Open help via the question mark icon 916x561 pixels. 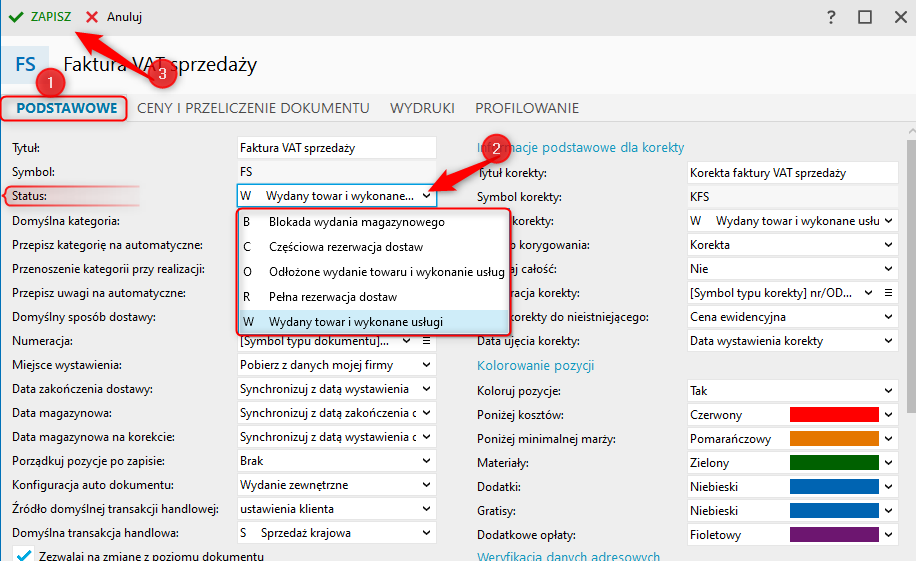[x=831, y=17]
